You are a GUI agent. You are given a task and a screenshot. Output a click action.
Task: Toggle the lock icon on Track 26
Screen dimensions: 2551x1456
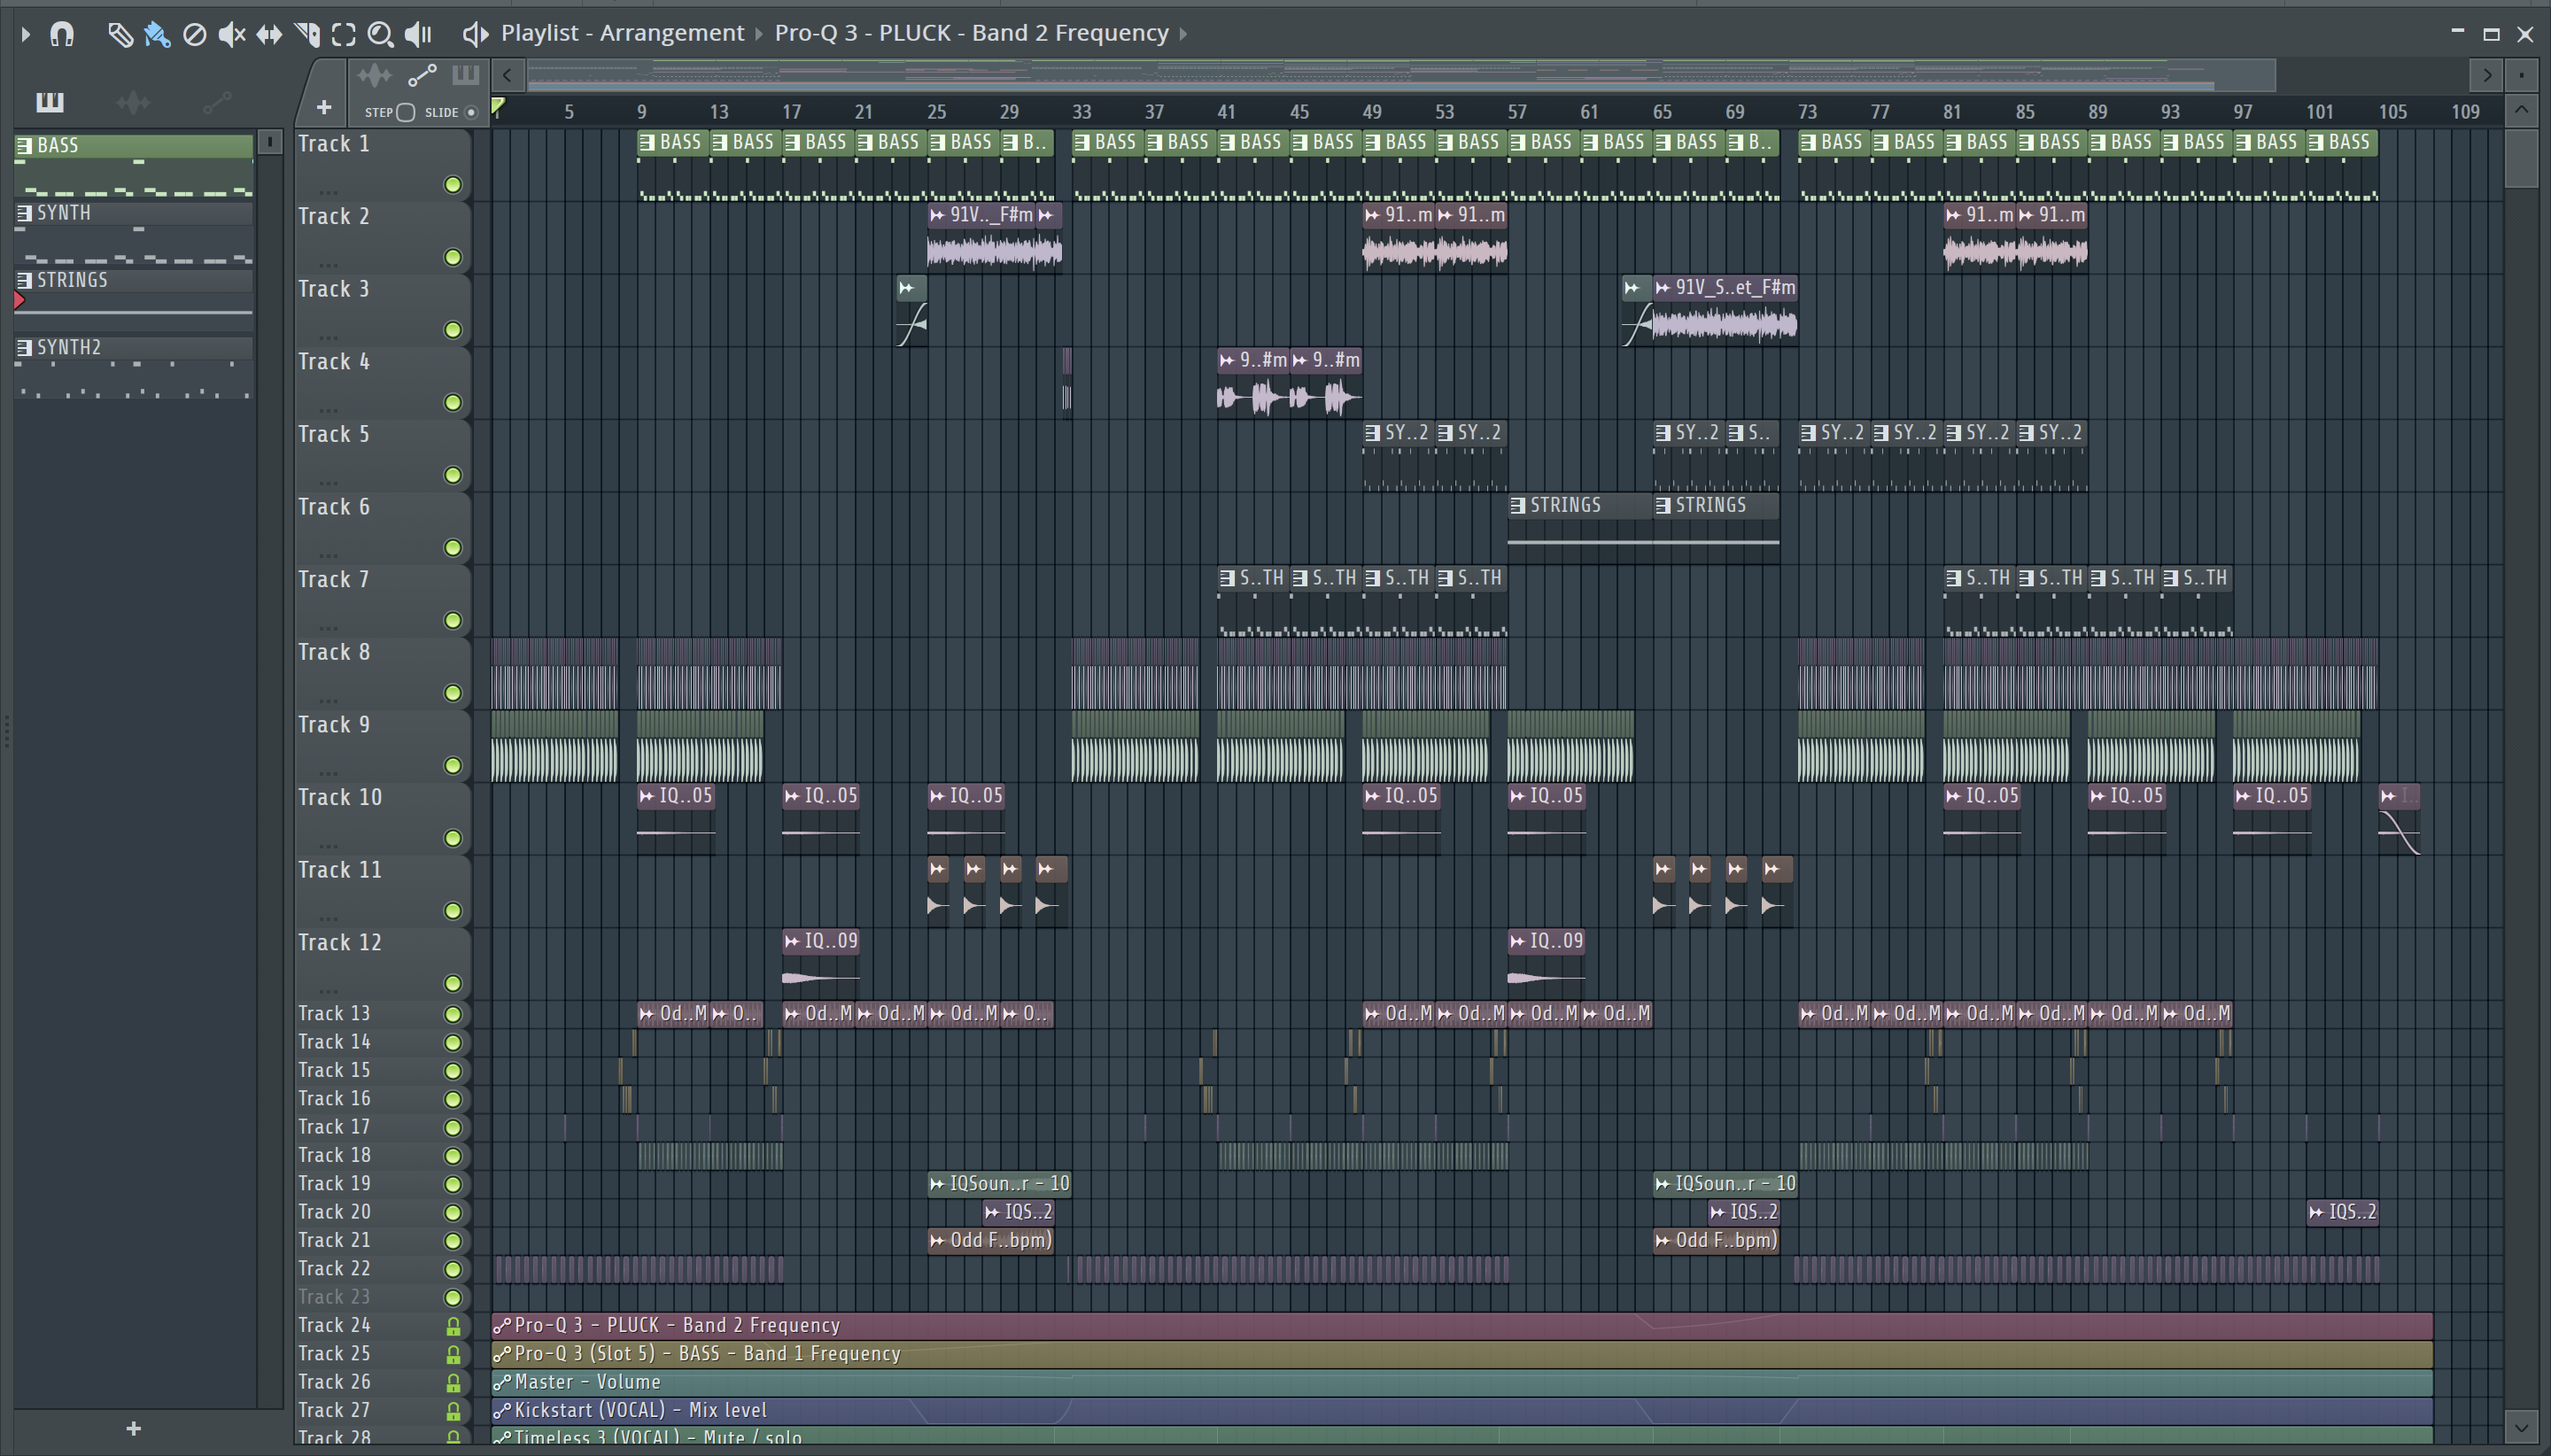point(453,1383)
